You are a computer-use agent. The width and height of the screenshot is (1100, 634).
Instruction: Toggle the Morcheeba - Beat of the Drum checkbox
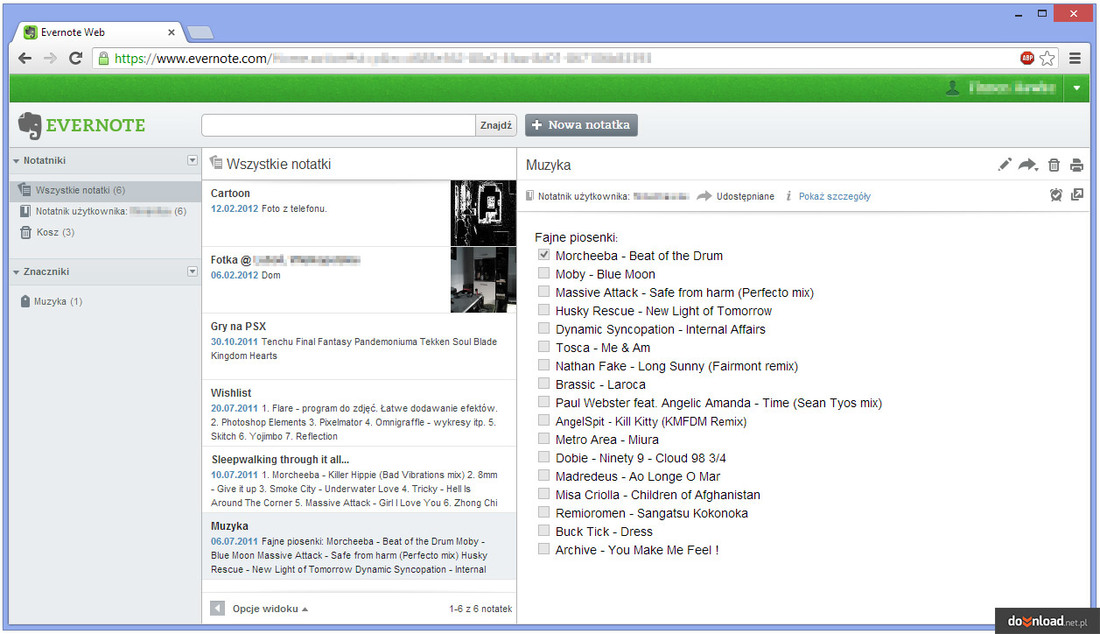pyautogui.click(x=544, y=255)
